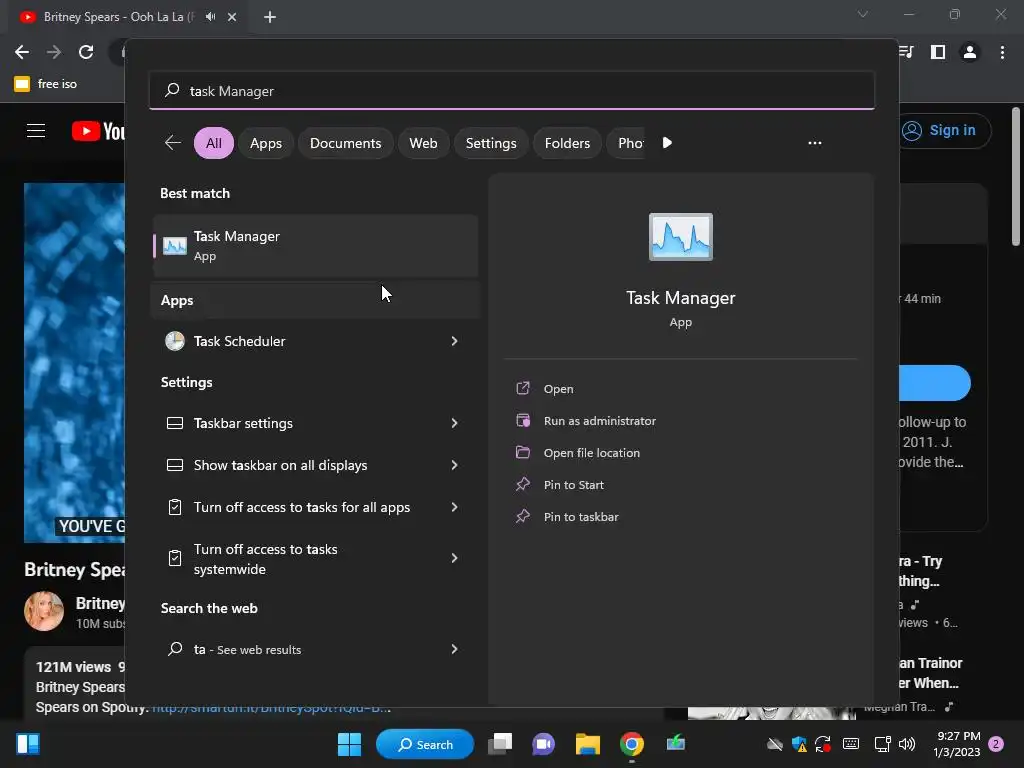
Task: Click the YouTube logo
Action: click(x=98, y=131)
